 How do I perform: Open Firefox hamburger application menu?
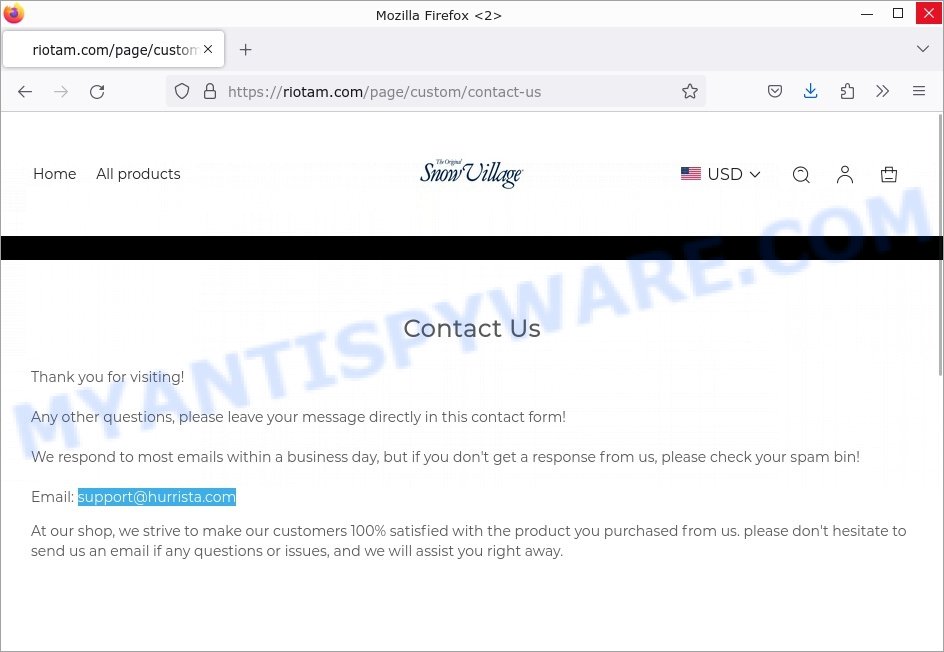click(x=919, y=91)
